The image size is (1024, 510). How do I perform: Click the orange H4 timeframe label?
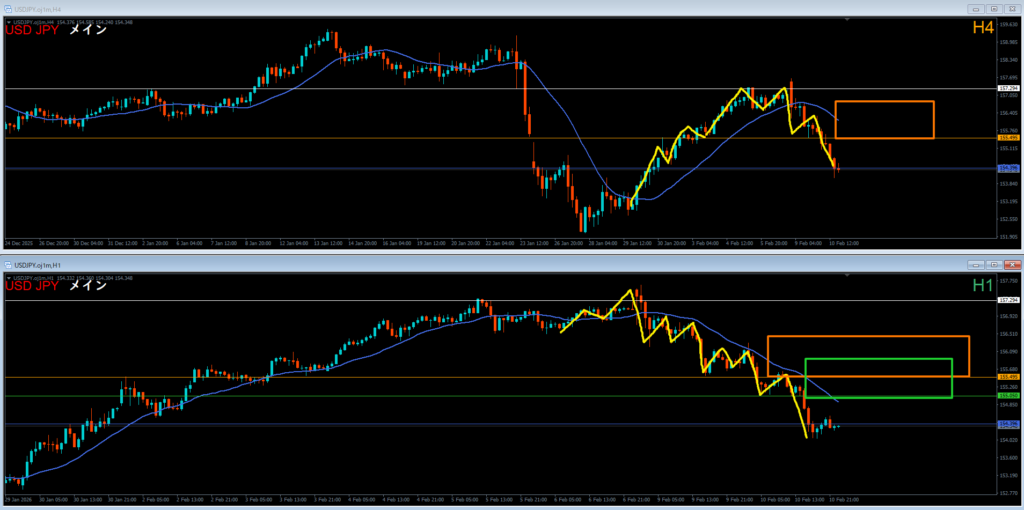tap(983, 28)
